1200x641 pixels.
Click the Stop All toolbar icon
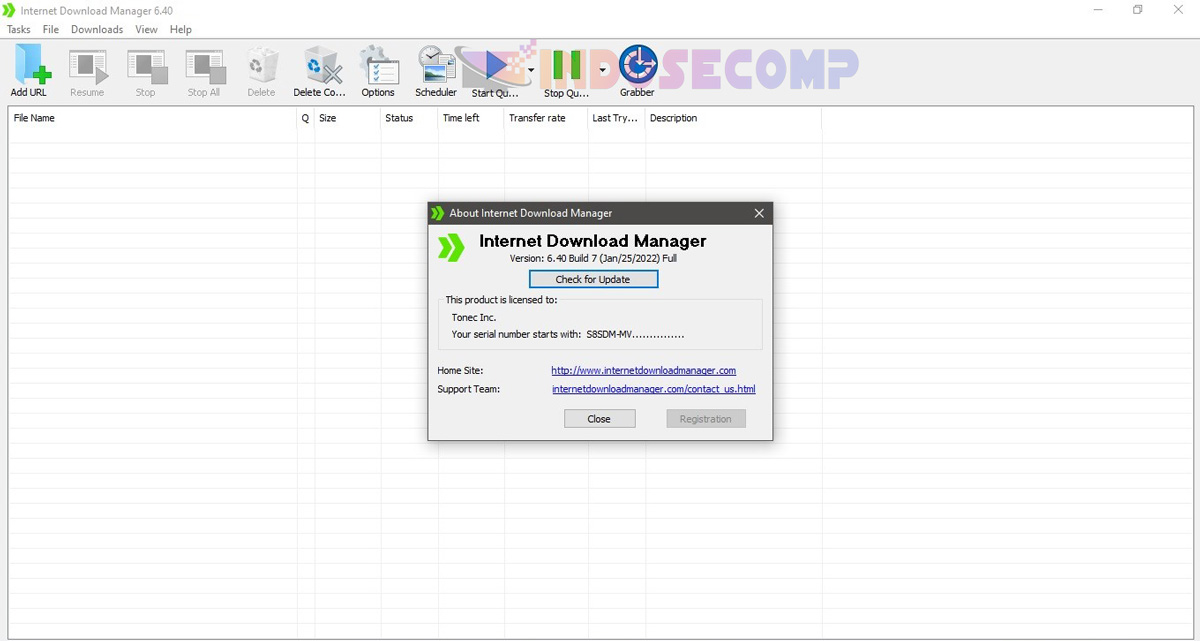pos(203,65)
